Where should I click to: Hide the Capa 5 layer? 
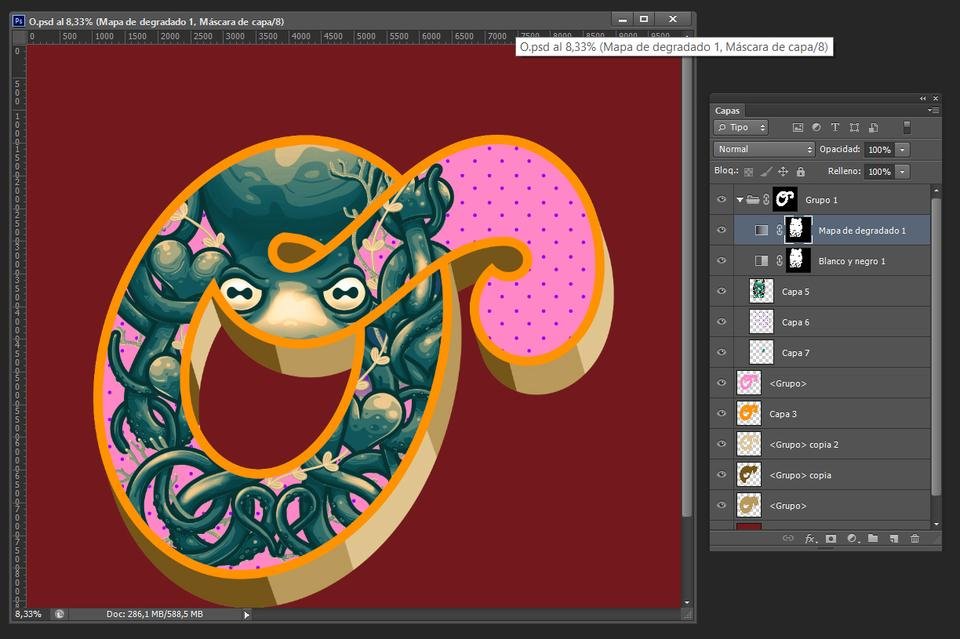pyautogui.click(x=721, y=291)
